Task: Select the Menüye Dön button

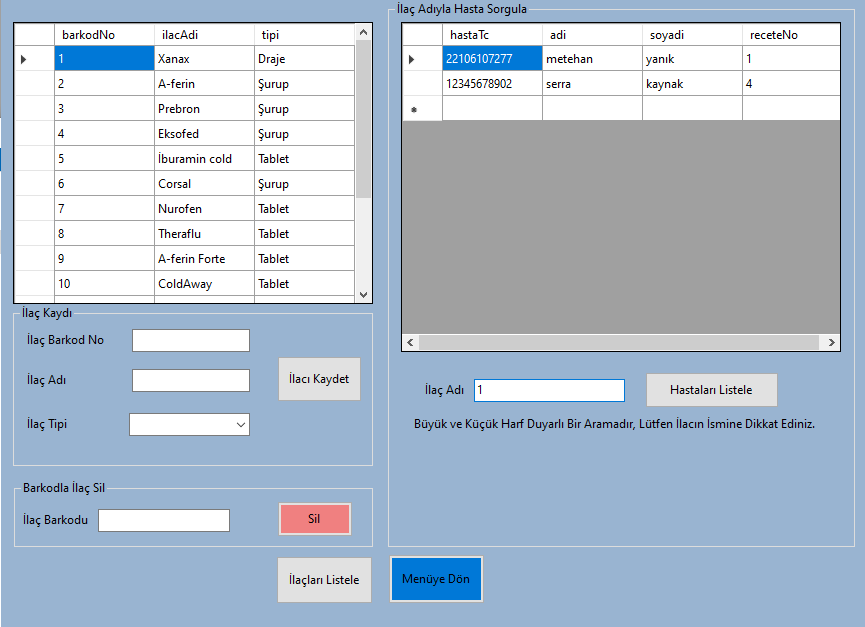Action: 436,578
